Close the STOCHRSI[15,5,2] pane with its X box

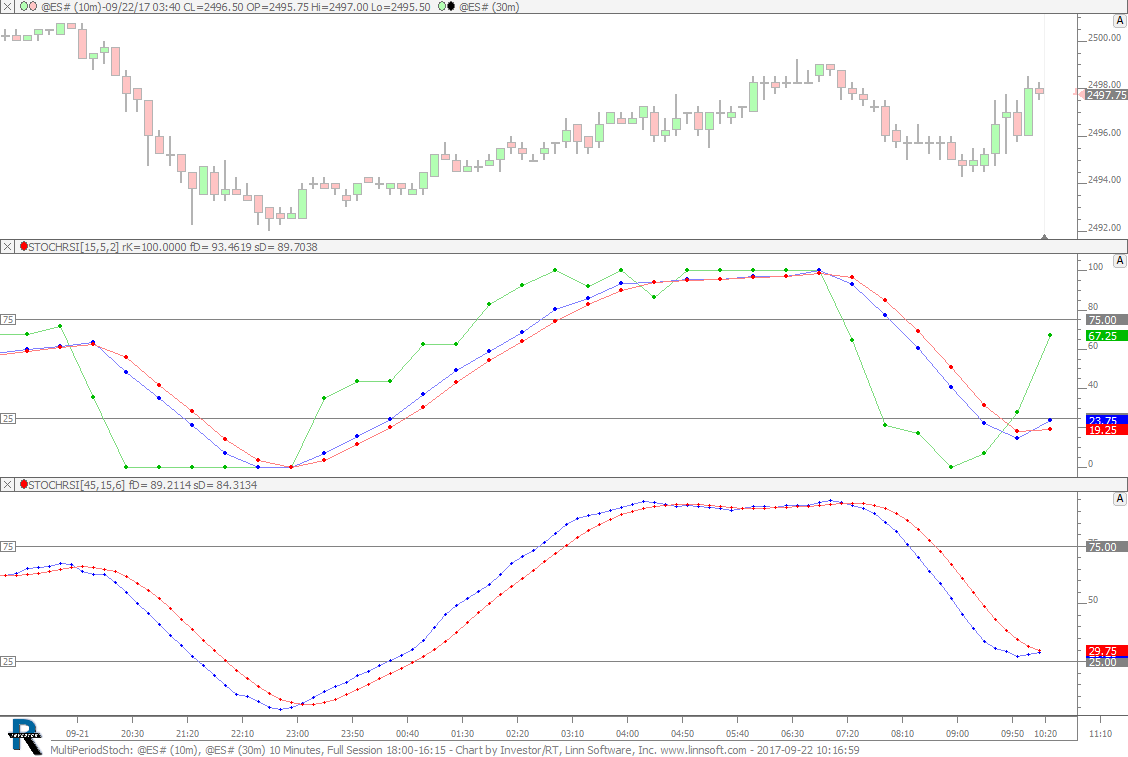7,247
